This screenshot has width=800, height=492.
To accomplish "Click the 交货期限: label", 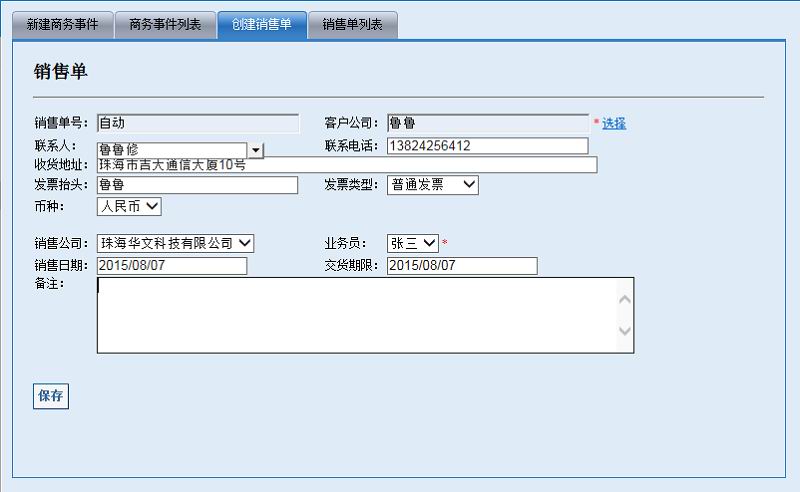I will click(352, 265).
